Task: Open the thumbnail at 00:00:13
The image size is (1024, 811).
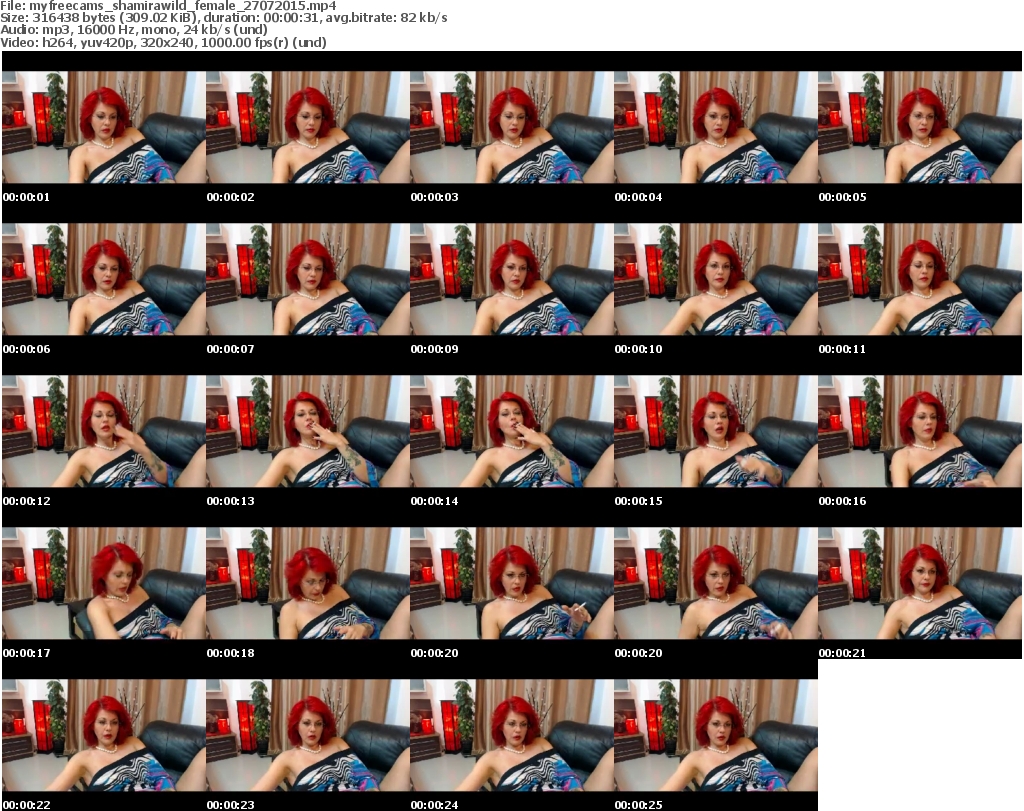Action: (308, 432)
